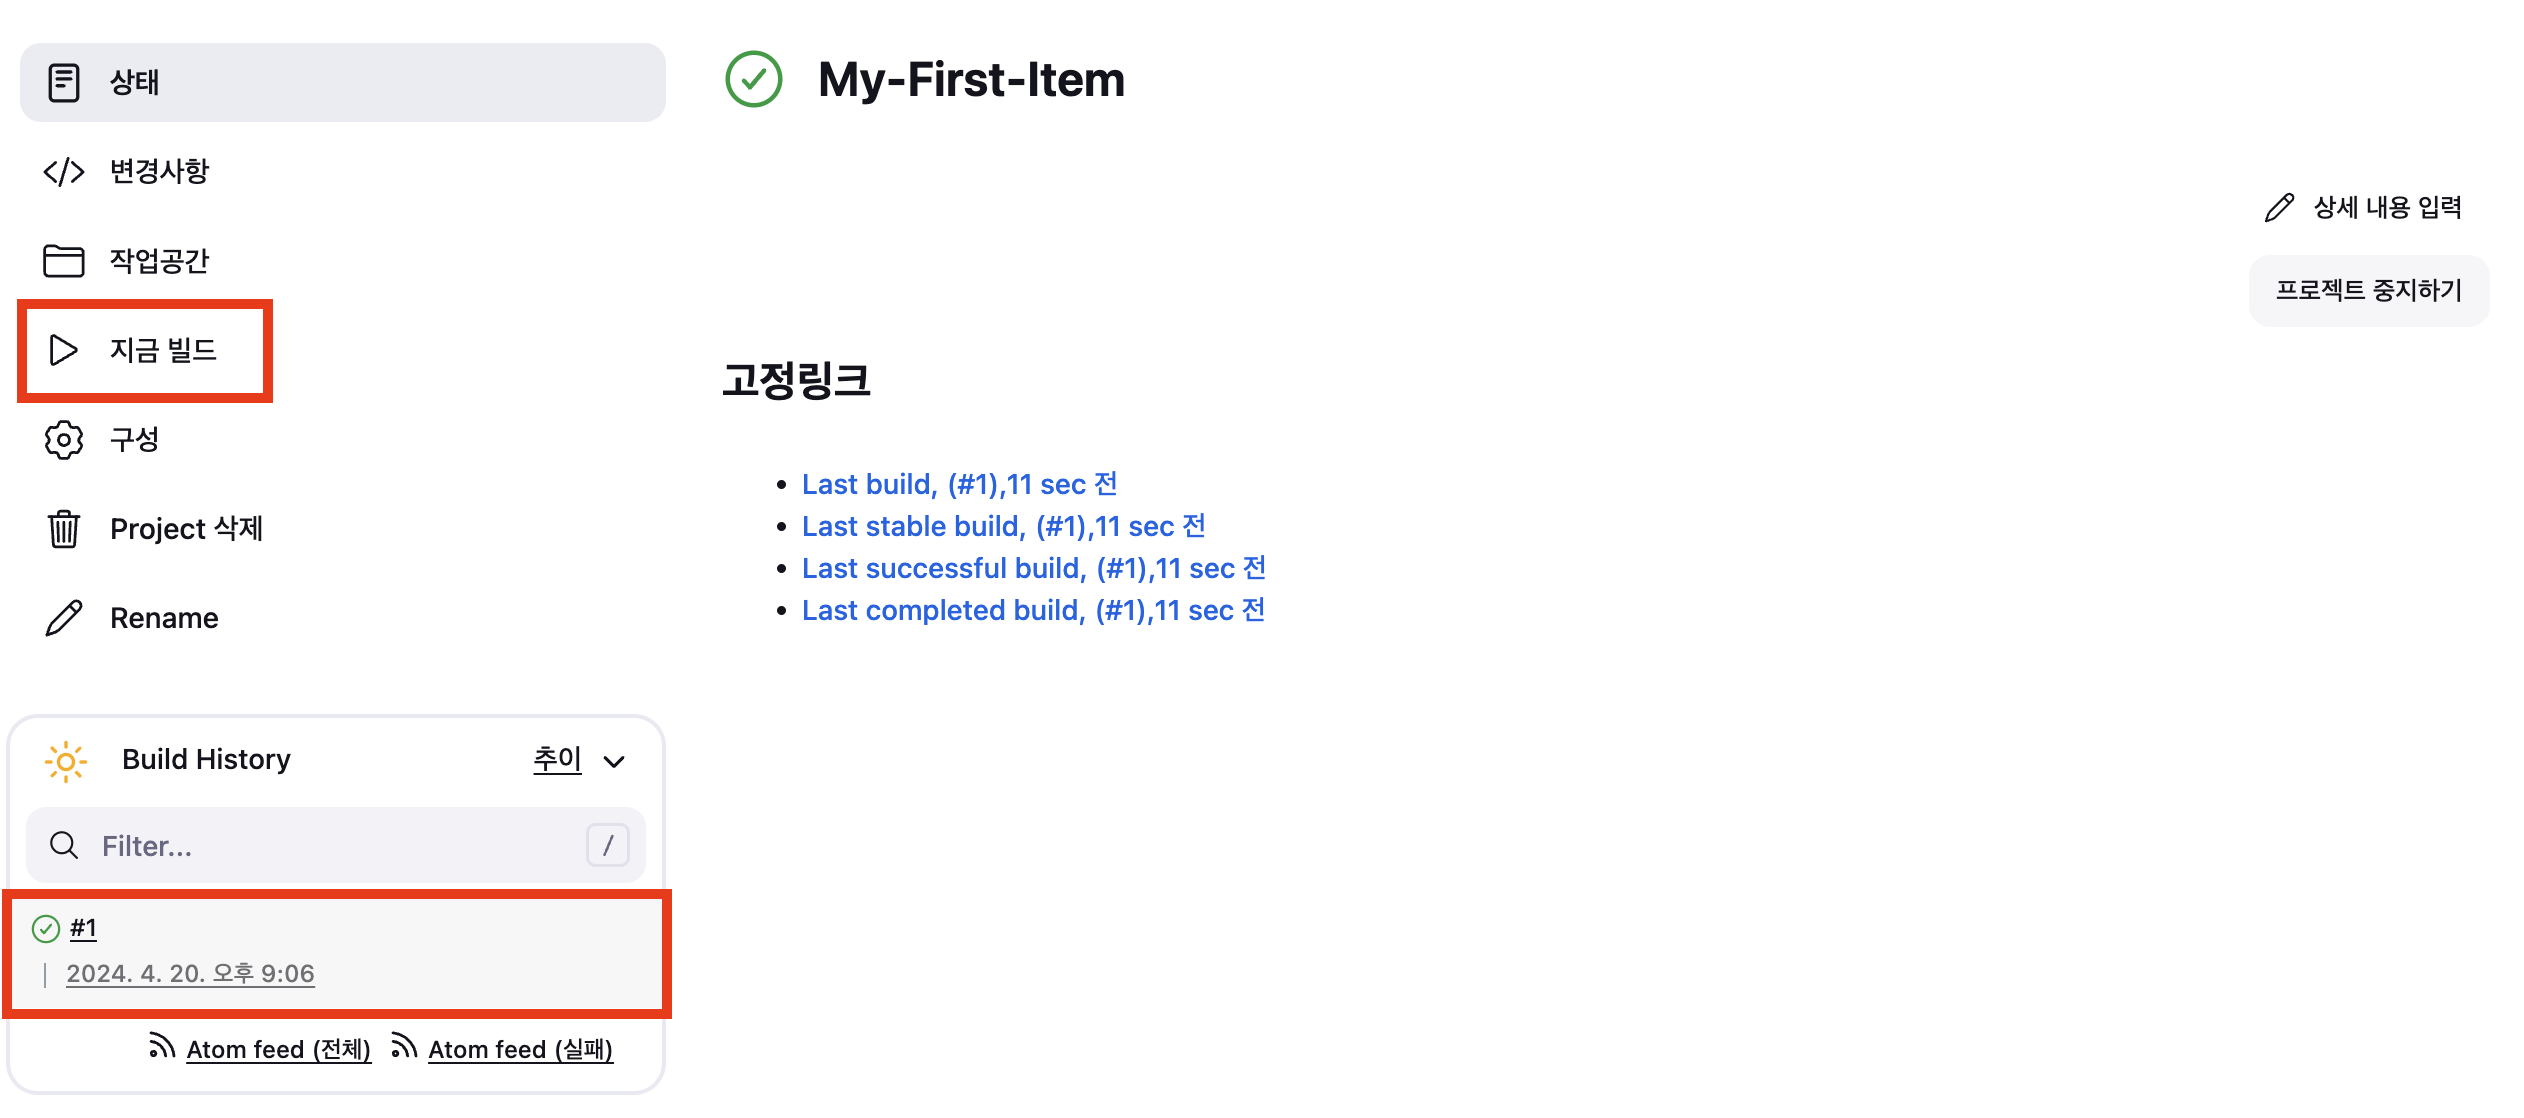This screenshot has width=2524, height=1118.
Task: Open build #1 in Build History
Action: (84, 928)
